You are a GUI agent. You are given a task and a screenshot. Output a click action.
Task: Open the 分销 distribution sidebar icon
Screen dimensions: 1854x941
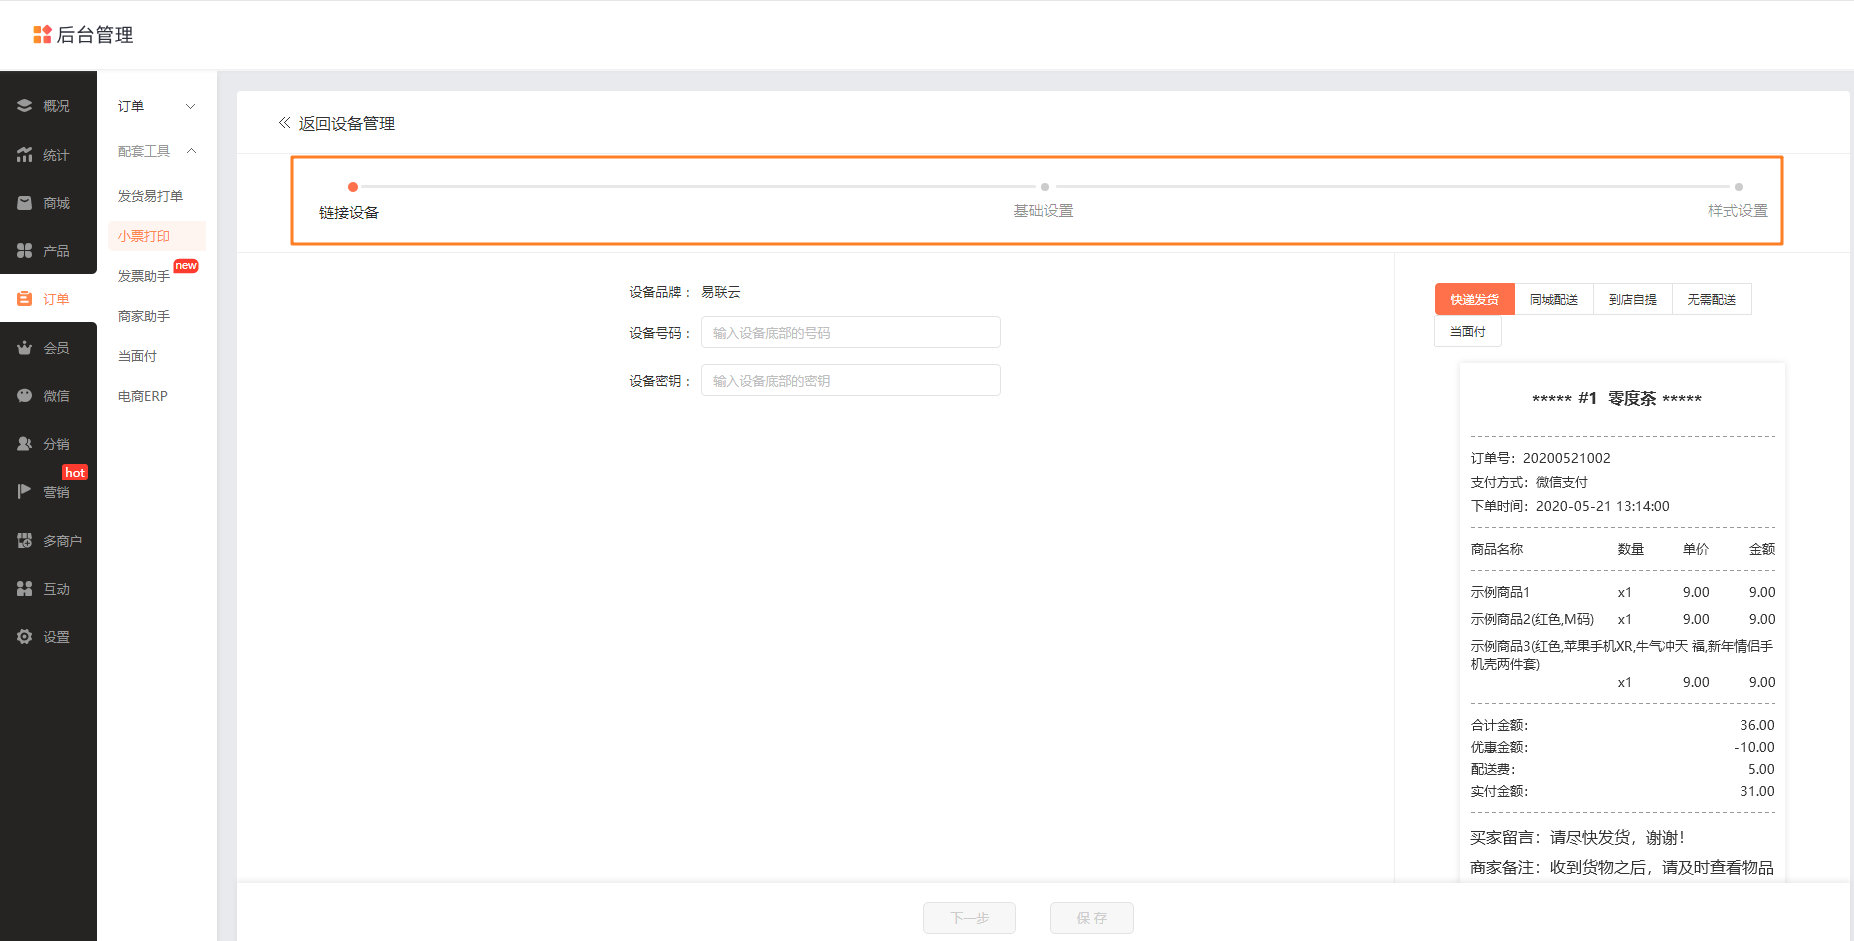coord(25,443)
